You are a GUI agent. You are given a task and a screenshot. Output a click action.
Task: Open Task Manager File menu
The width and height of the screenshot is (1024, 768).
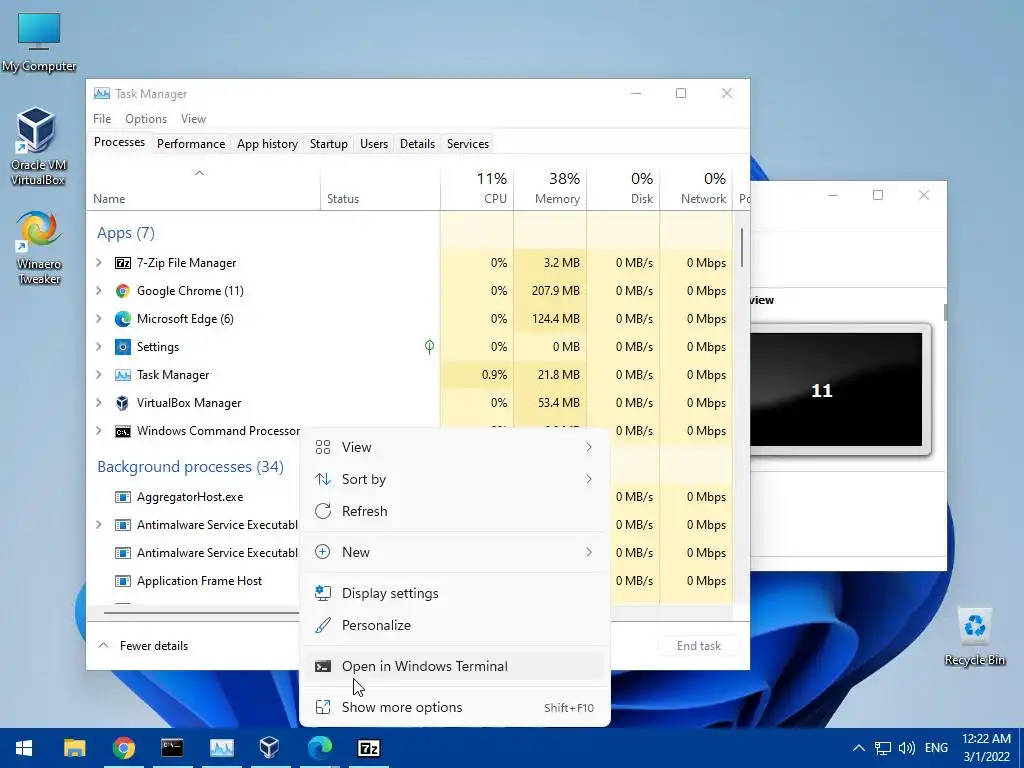click(102, 119)
